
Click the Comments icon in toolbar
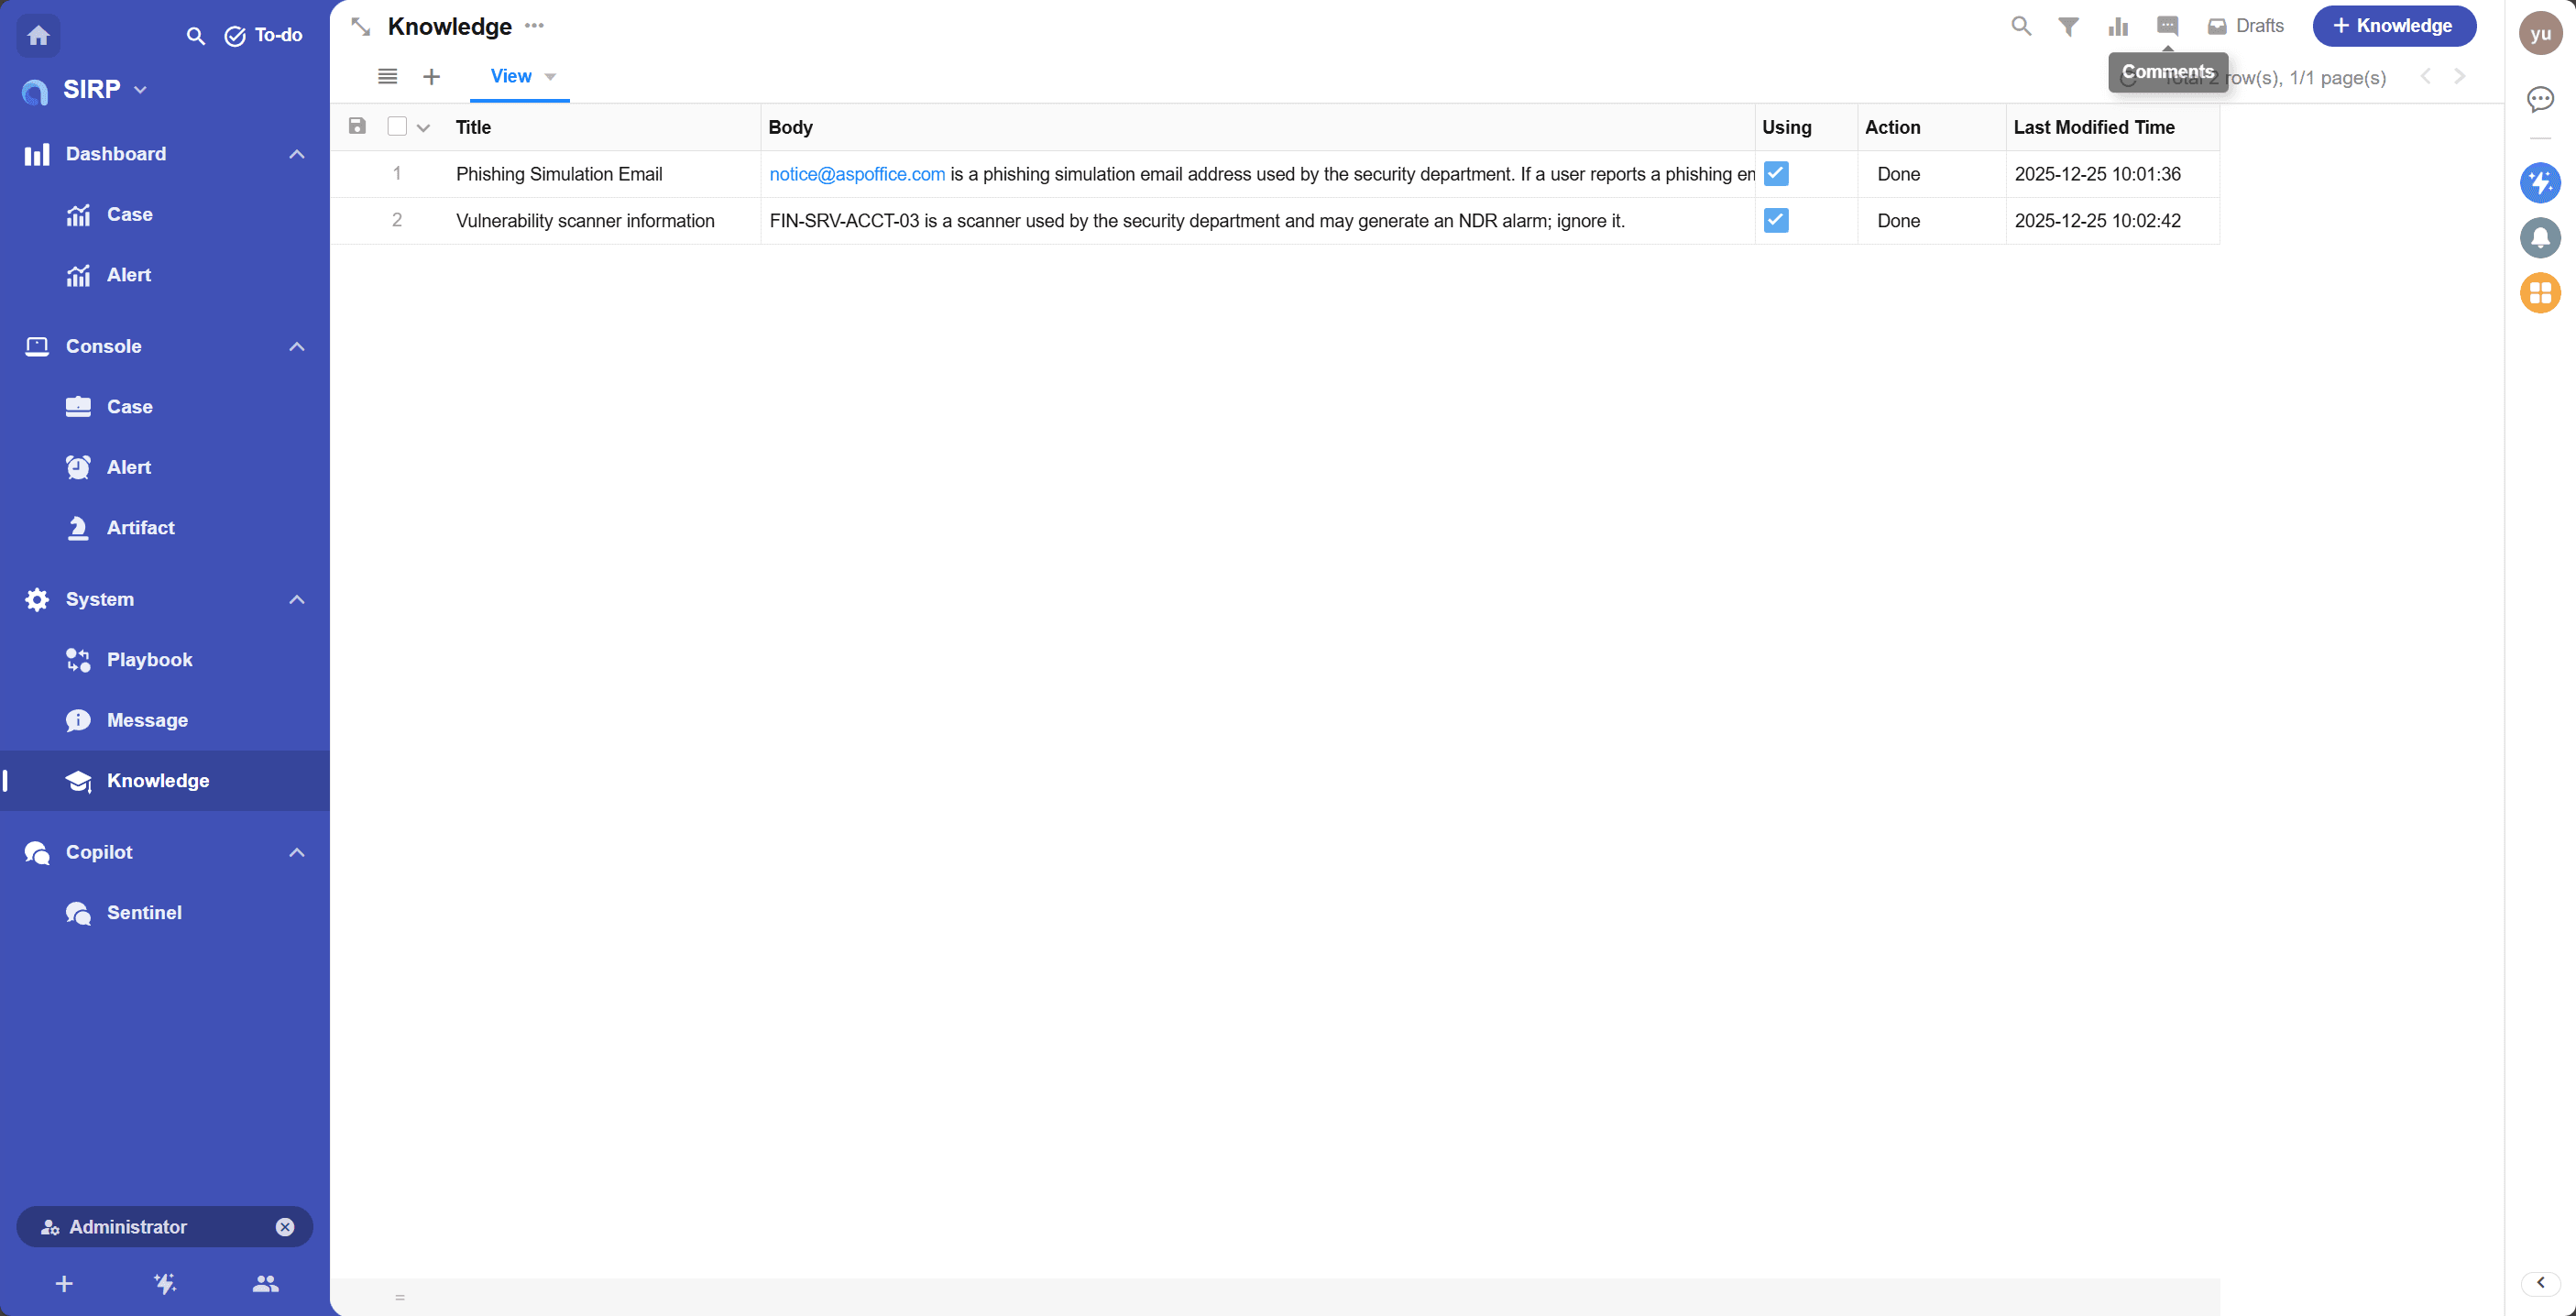pyautogui.click(x=2167, y=26)
